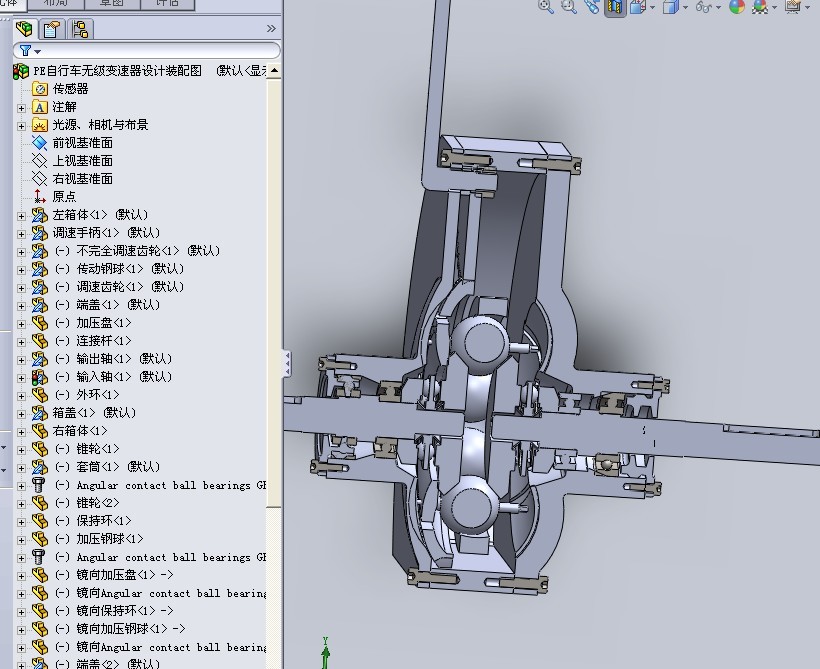820x669 pixels.
Task: Expand the 不完全调速齿轮<1> component
Action: point(21,252)
